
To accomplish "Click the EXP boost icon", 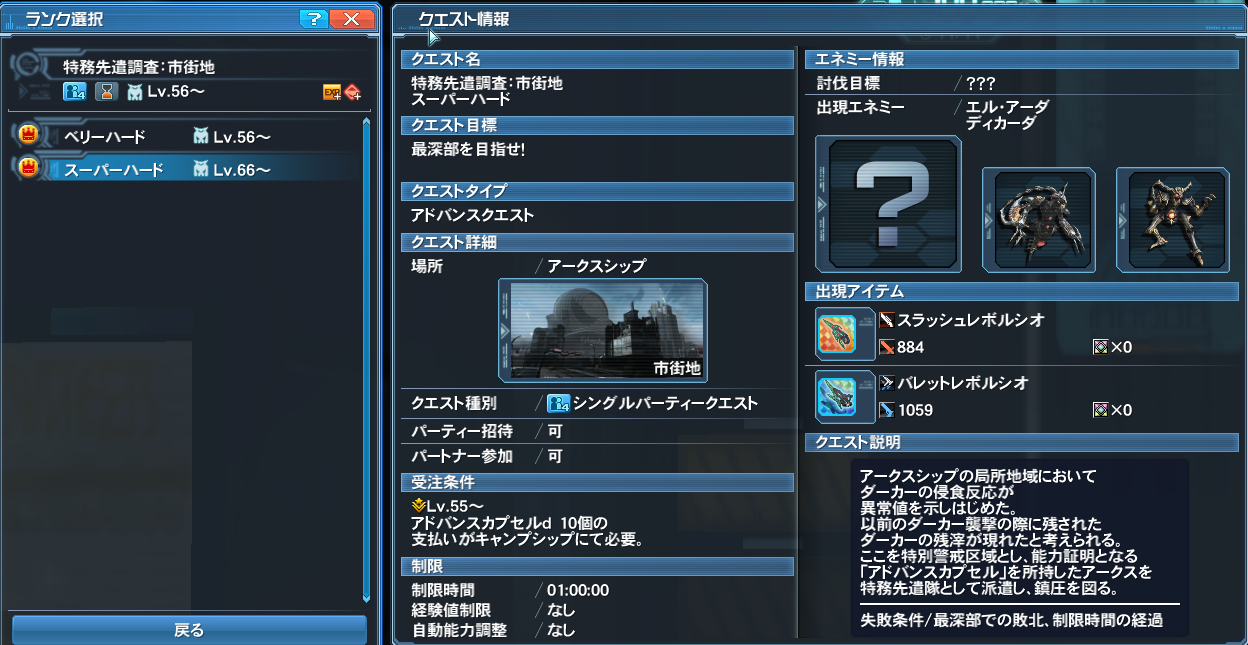I will (x=331, y=93).
